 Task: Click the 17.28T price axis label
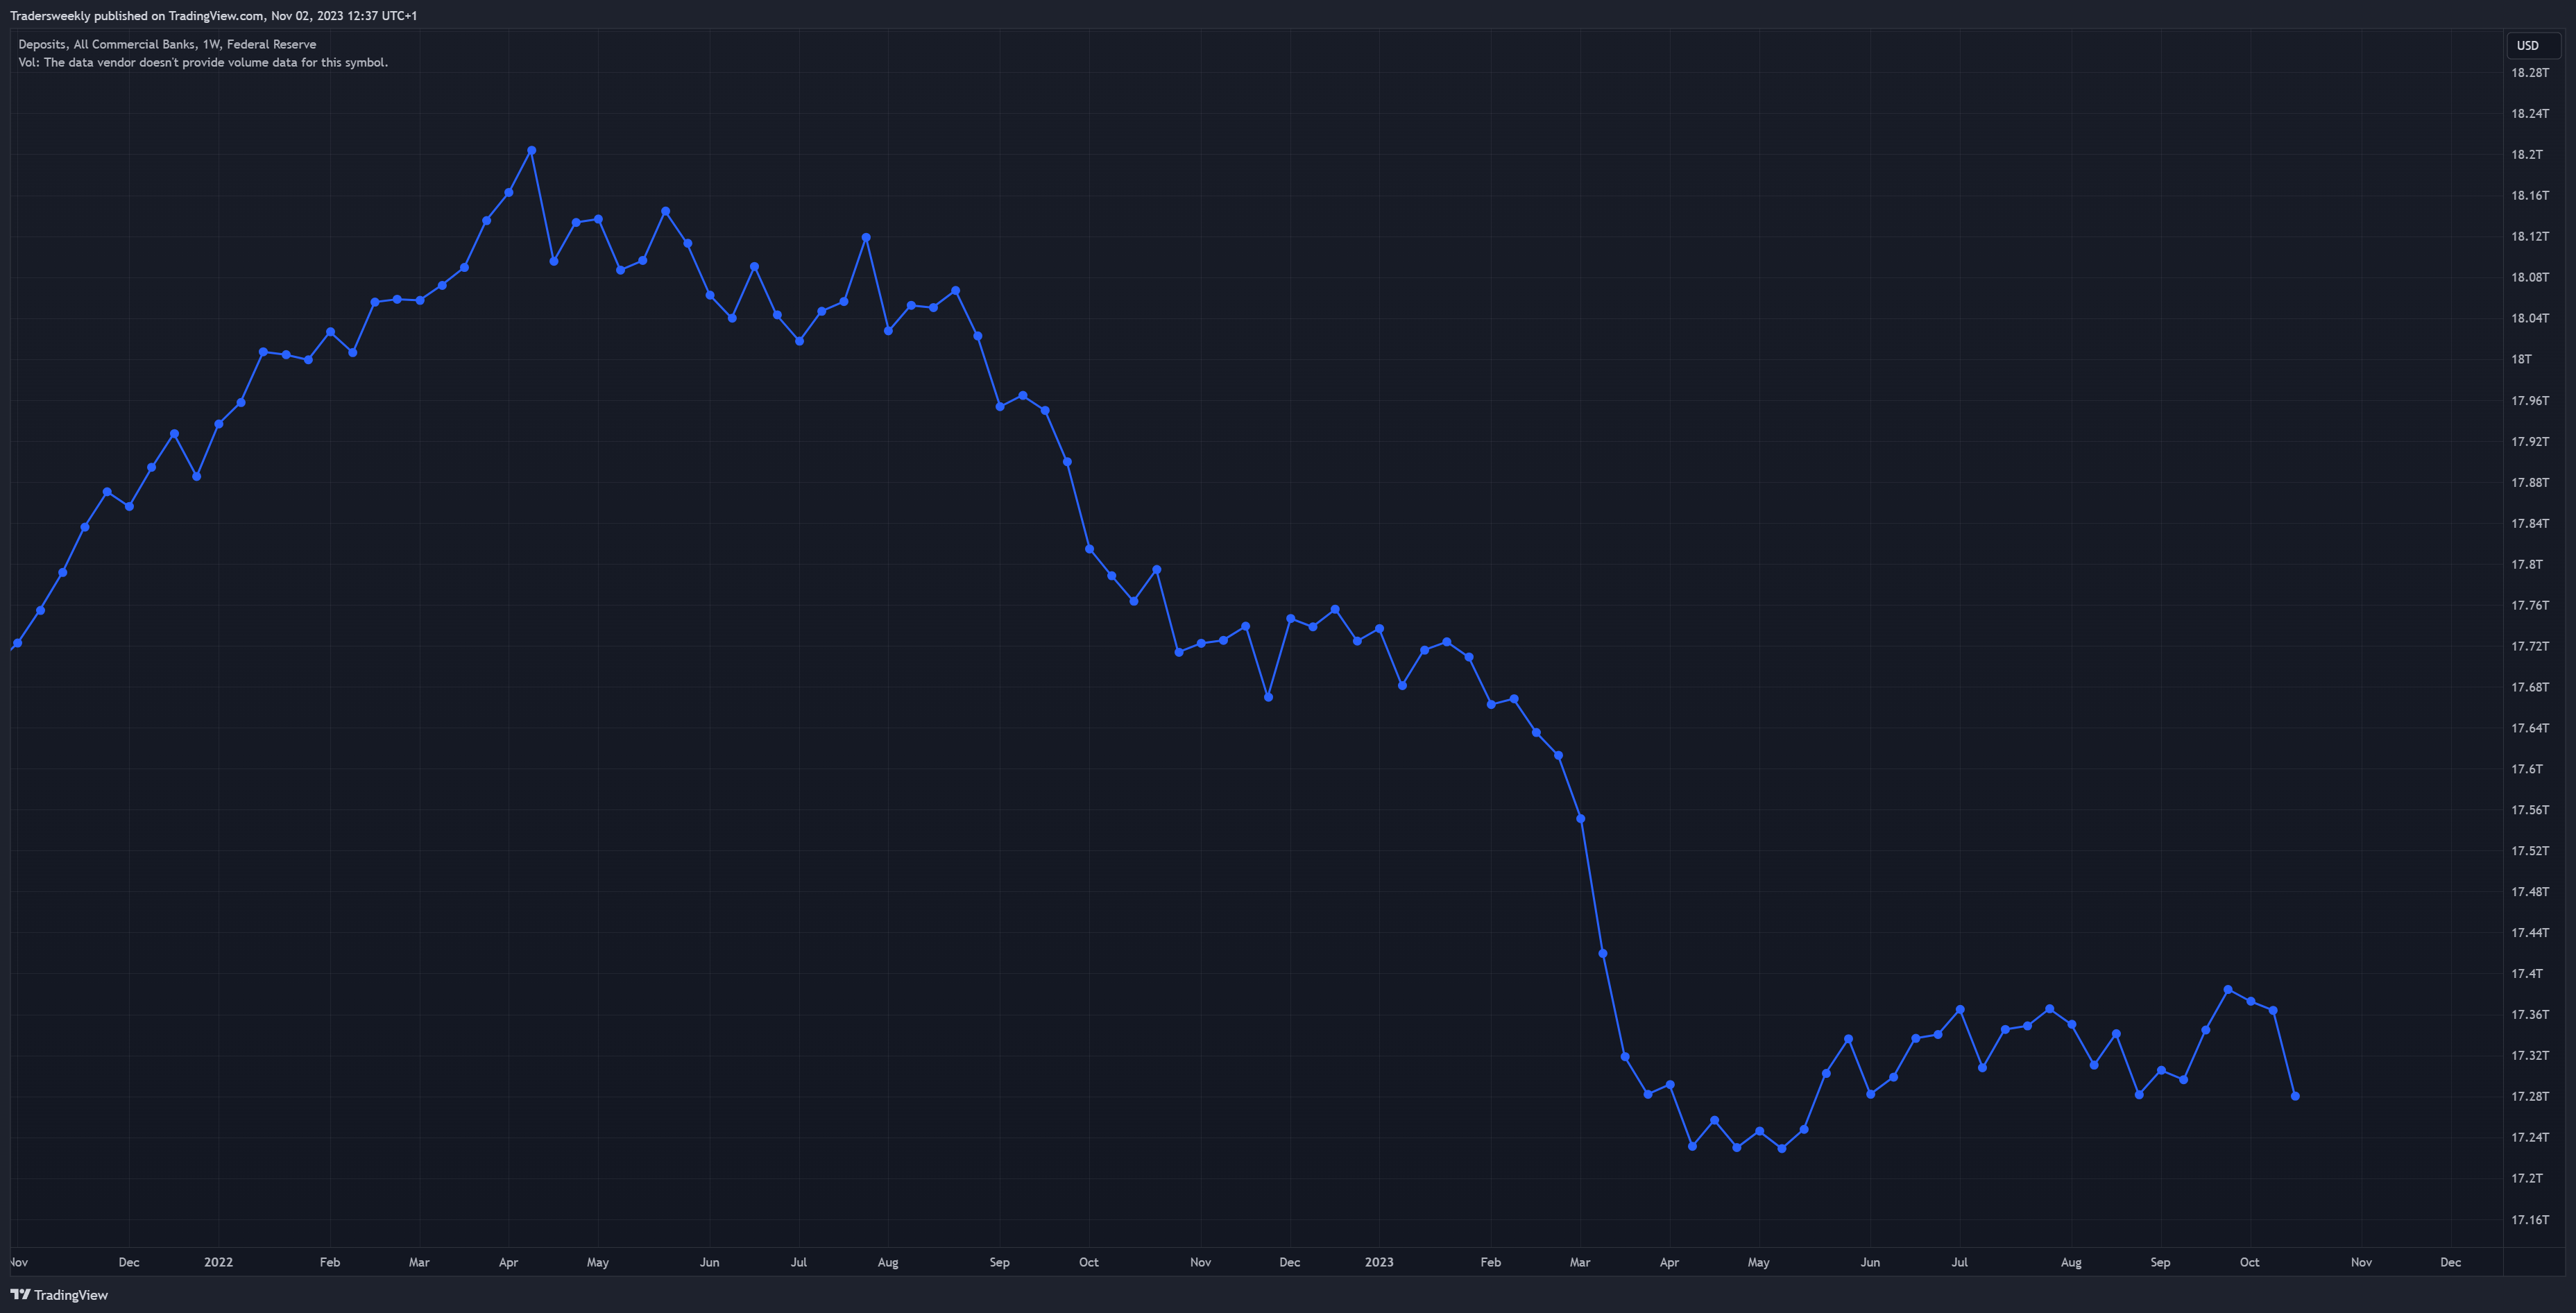(x=2530, y=1096)
